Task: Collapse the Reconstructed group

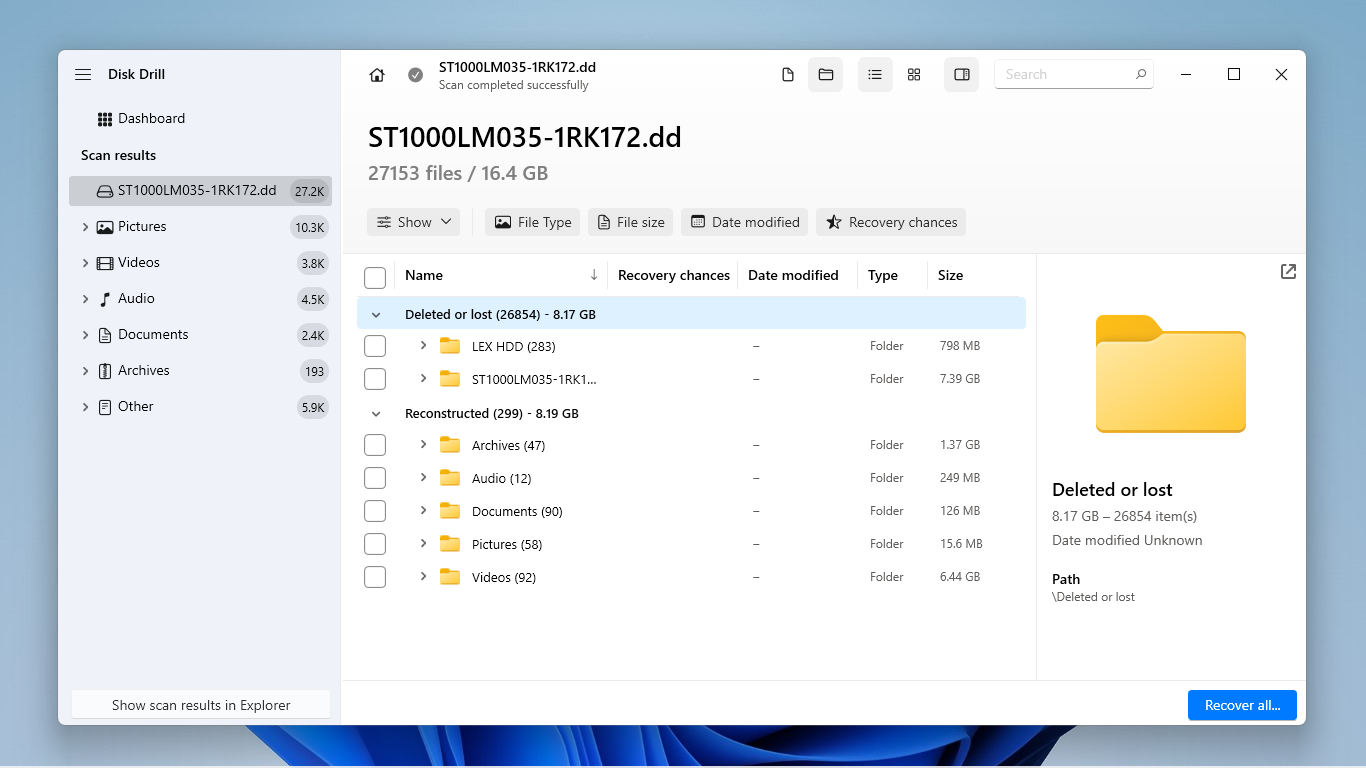Action: pyautogui.click(x=376, y=414)
